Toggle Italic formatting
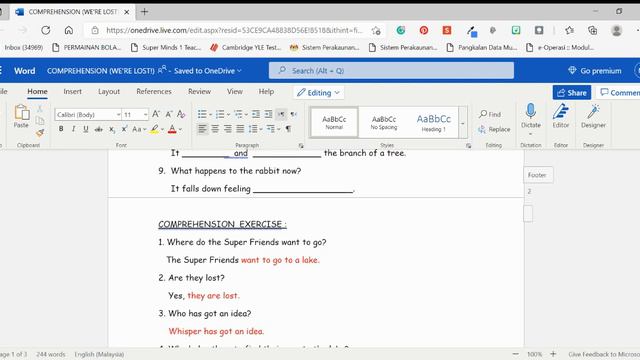The width and height of the screenshot is (640, 360). pos(73,129)
